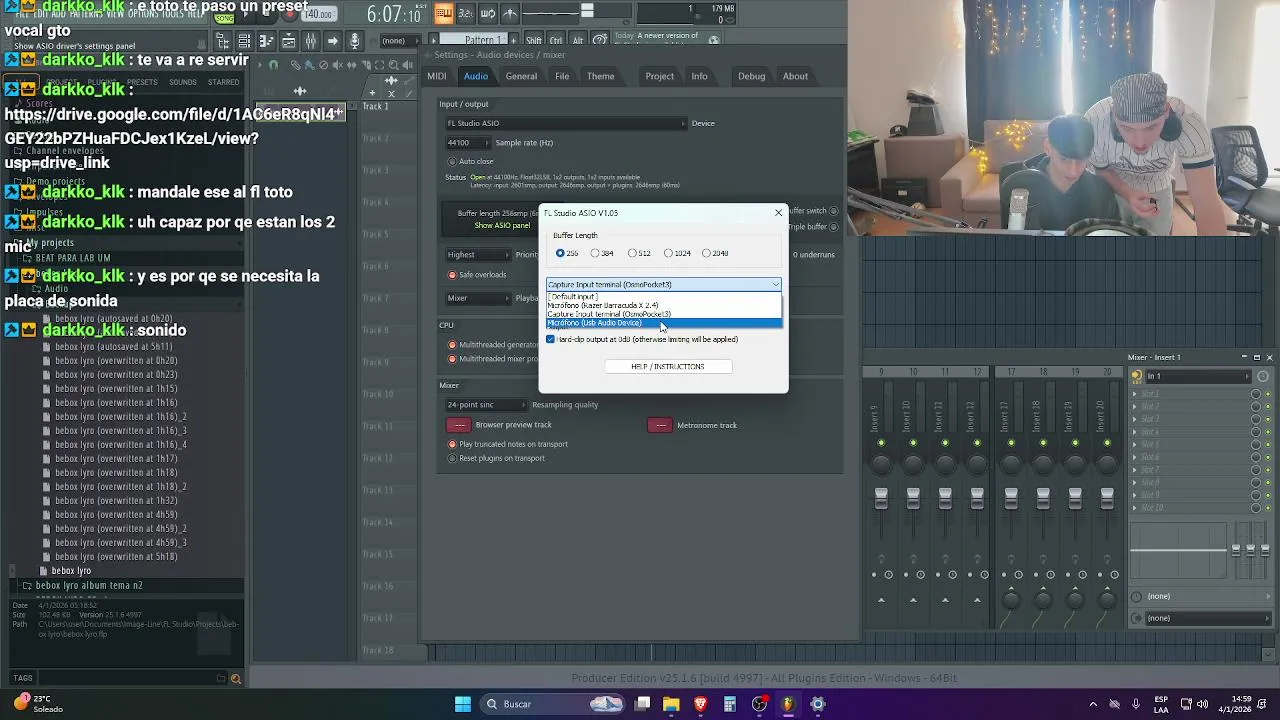Pick the 1024 buffer length option

pos(668,253)
